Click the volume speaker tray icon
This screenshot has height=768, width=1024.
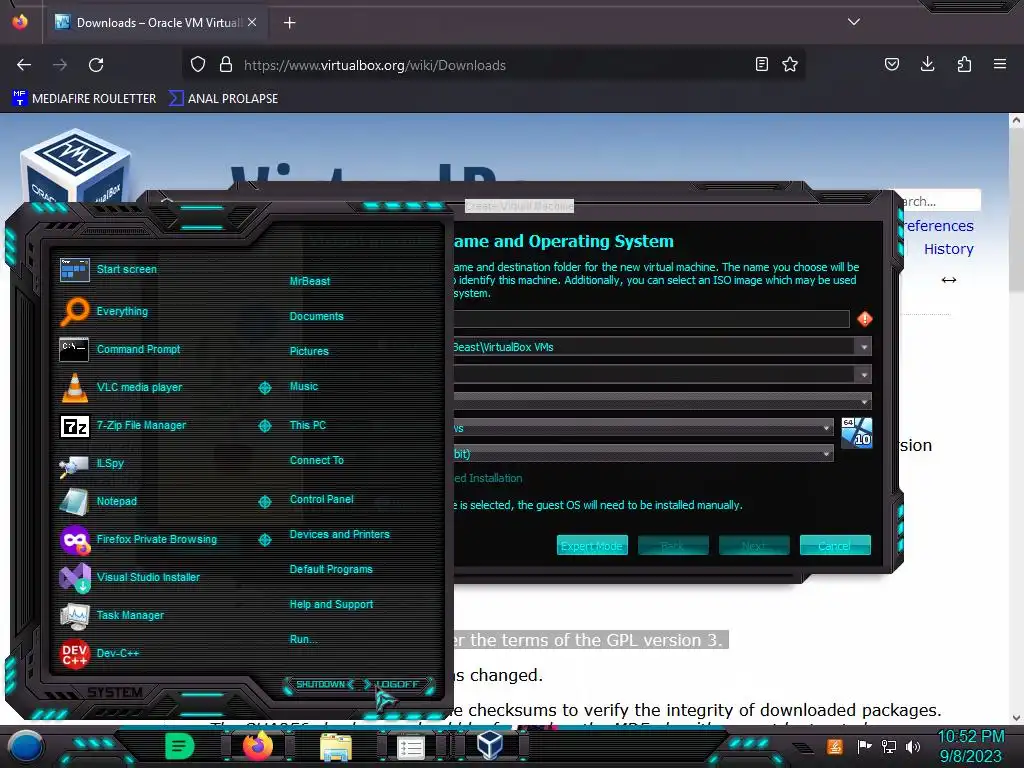point(913,746)
